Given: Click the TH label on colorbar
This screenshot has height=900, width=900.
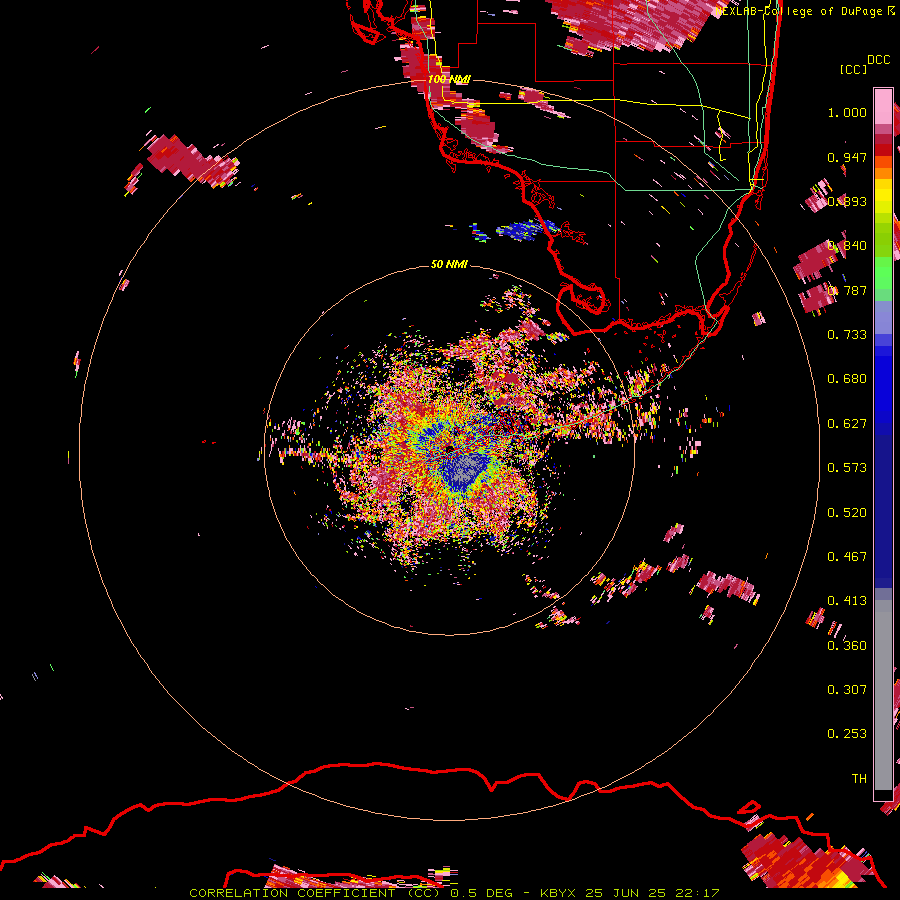Looking at the screenshot, I should [859, 779].
